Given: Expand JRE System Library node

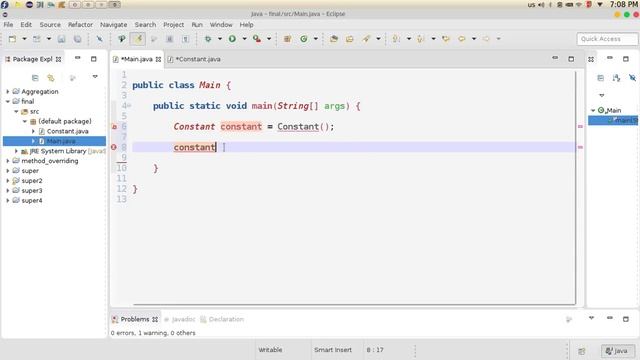Looking at the screenshot, I should [16, 151].
